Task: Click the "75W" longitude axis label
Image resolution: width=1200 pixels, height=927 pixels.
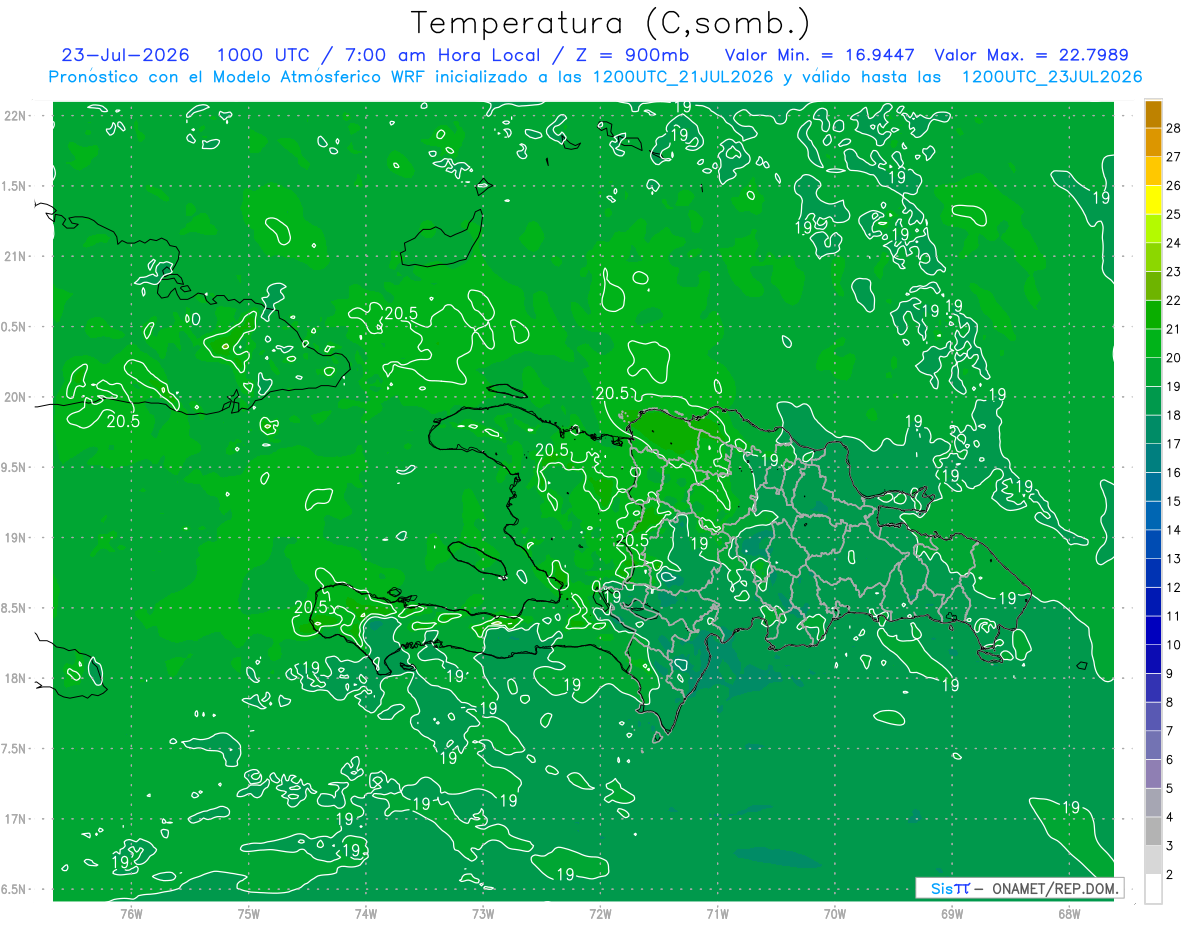Action: [x=249, y=913]
